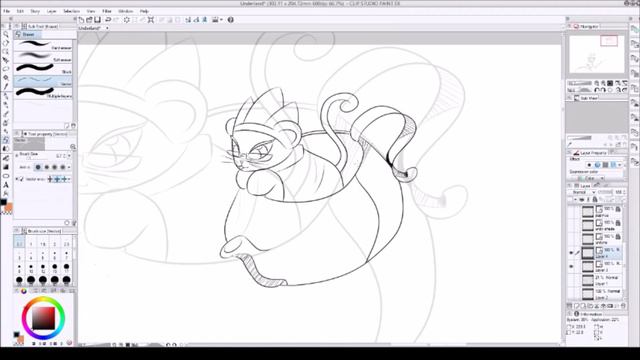Choose first anti-aliasing level option
The width and height of the screenshot is (640, 360).
click(38, 167)
